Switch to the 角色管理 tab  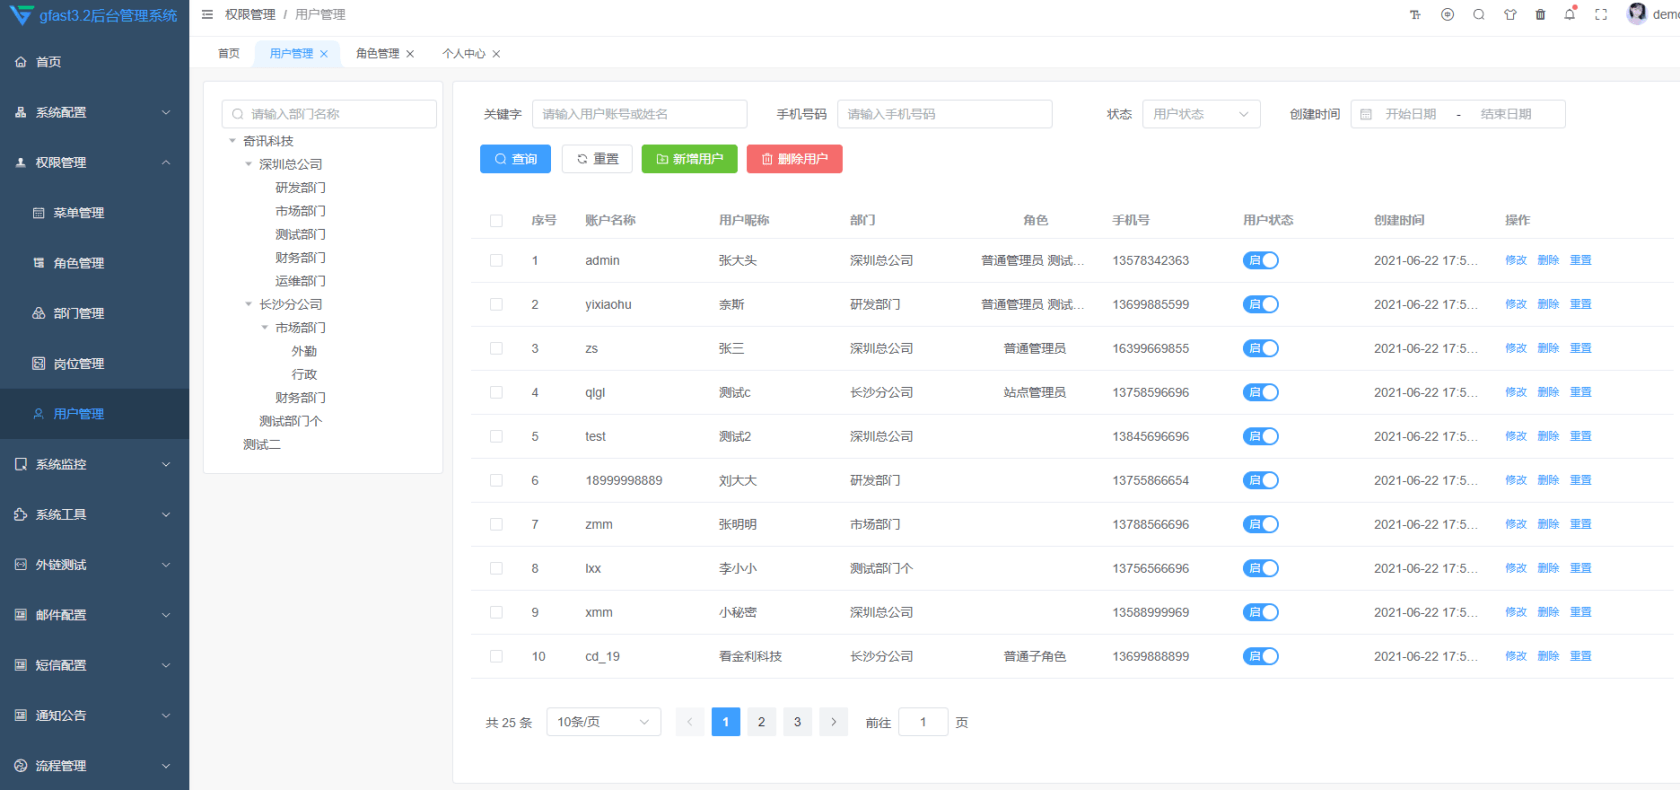point(377,54)
